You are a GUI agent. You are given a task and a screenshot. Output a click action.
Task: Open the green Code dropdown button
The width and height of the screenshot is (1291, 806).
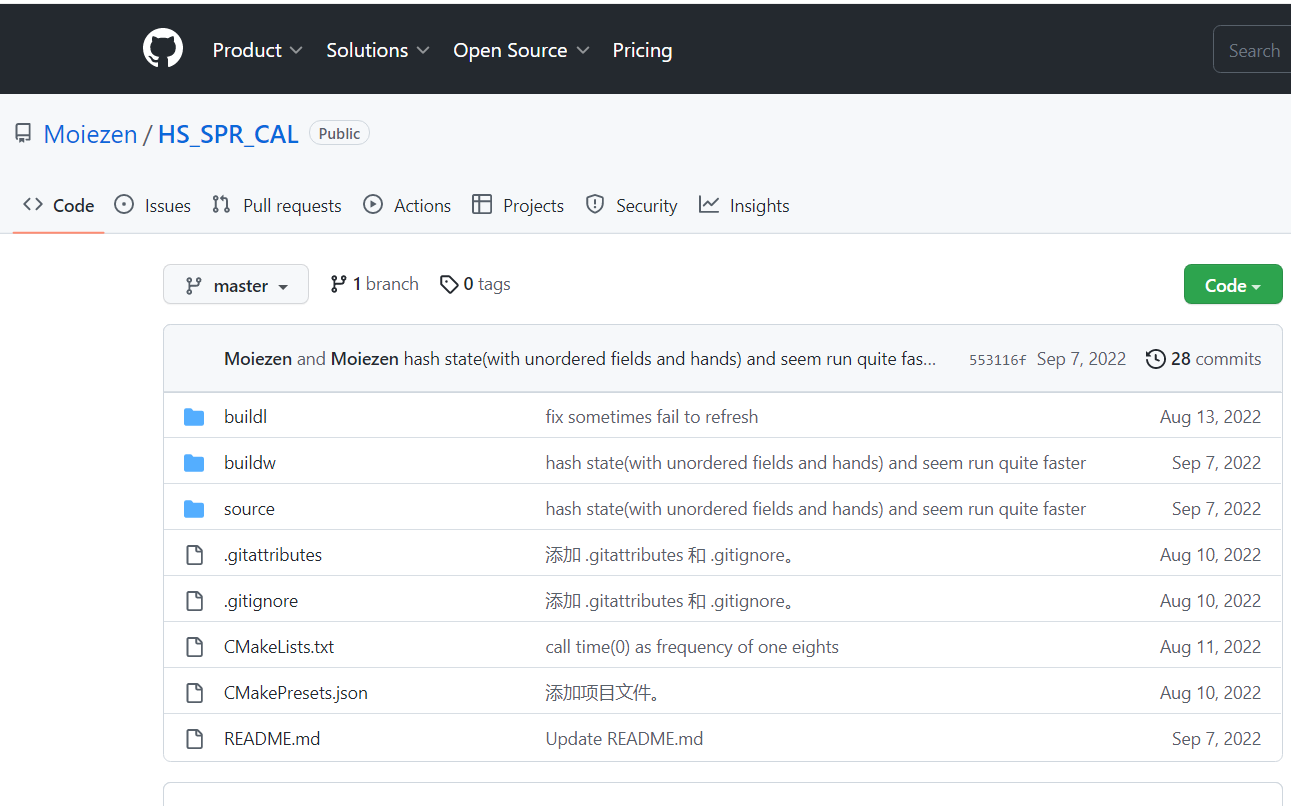point(1233,284)
